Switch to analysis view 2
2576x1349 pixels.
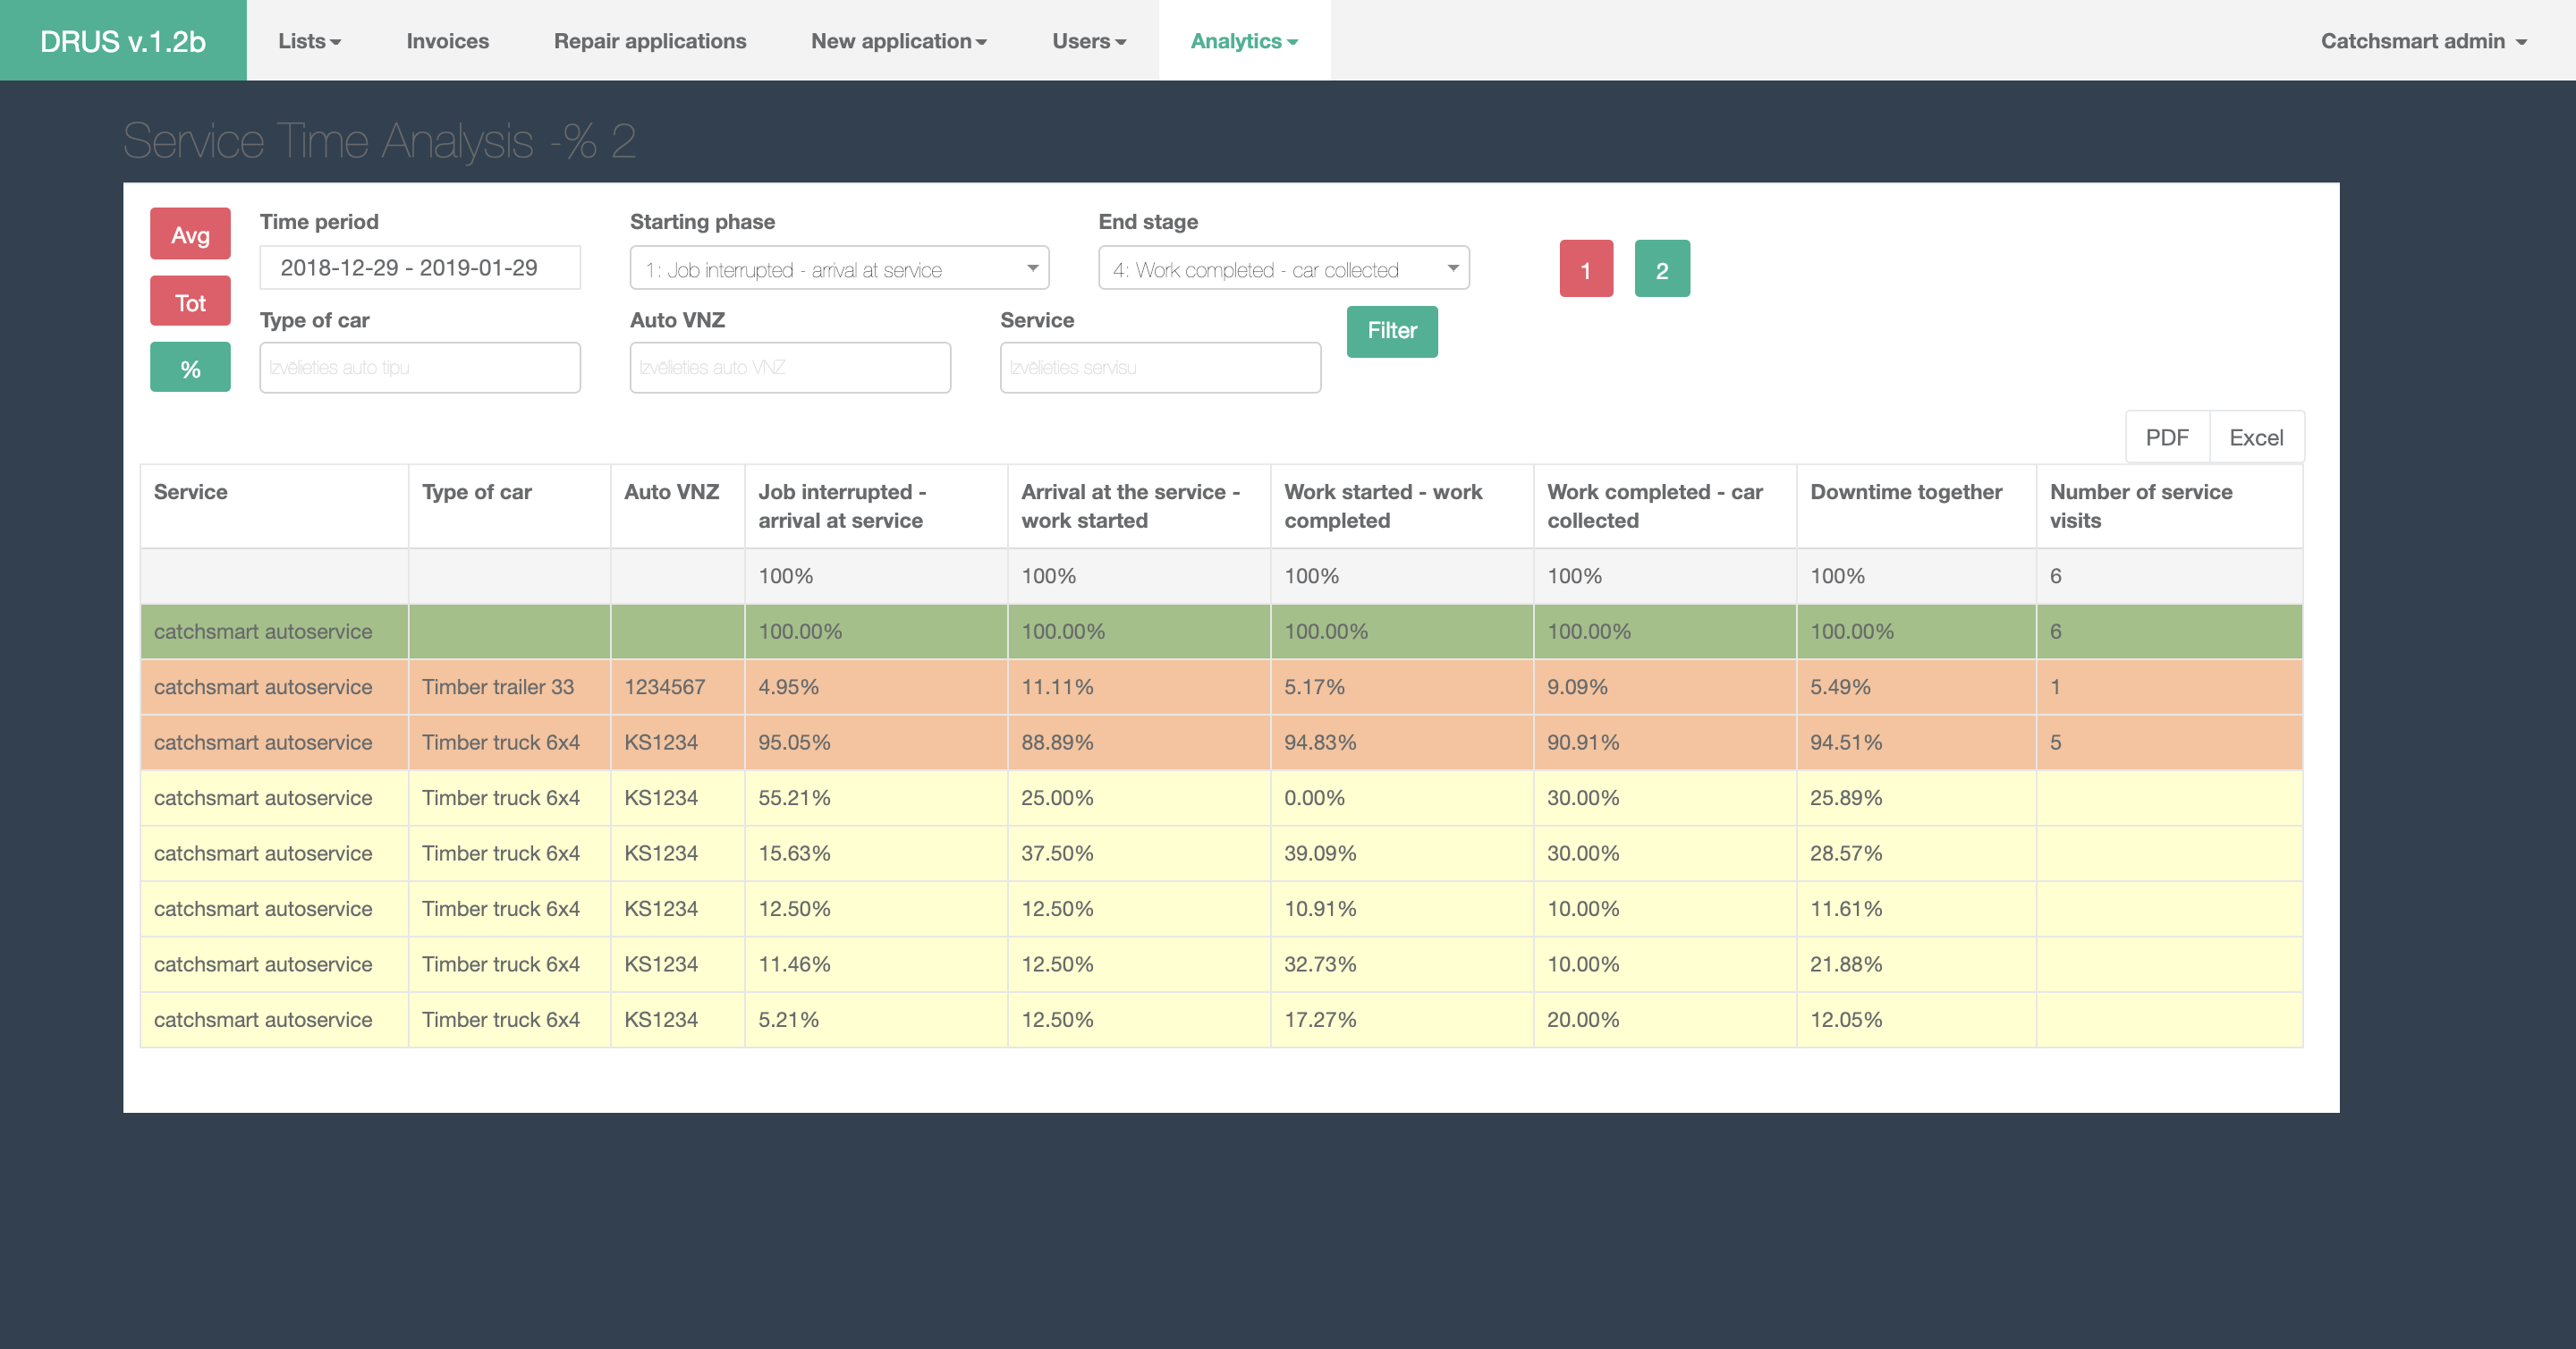pos(1662,269)
